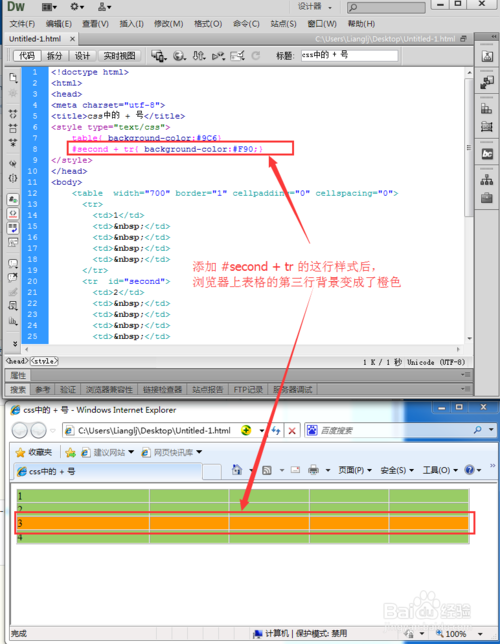Click the IE home page icon

[237, 470]
